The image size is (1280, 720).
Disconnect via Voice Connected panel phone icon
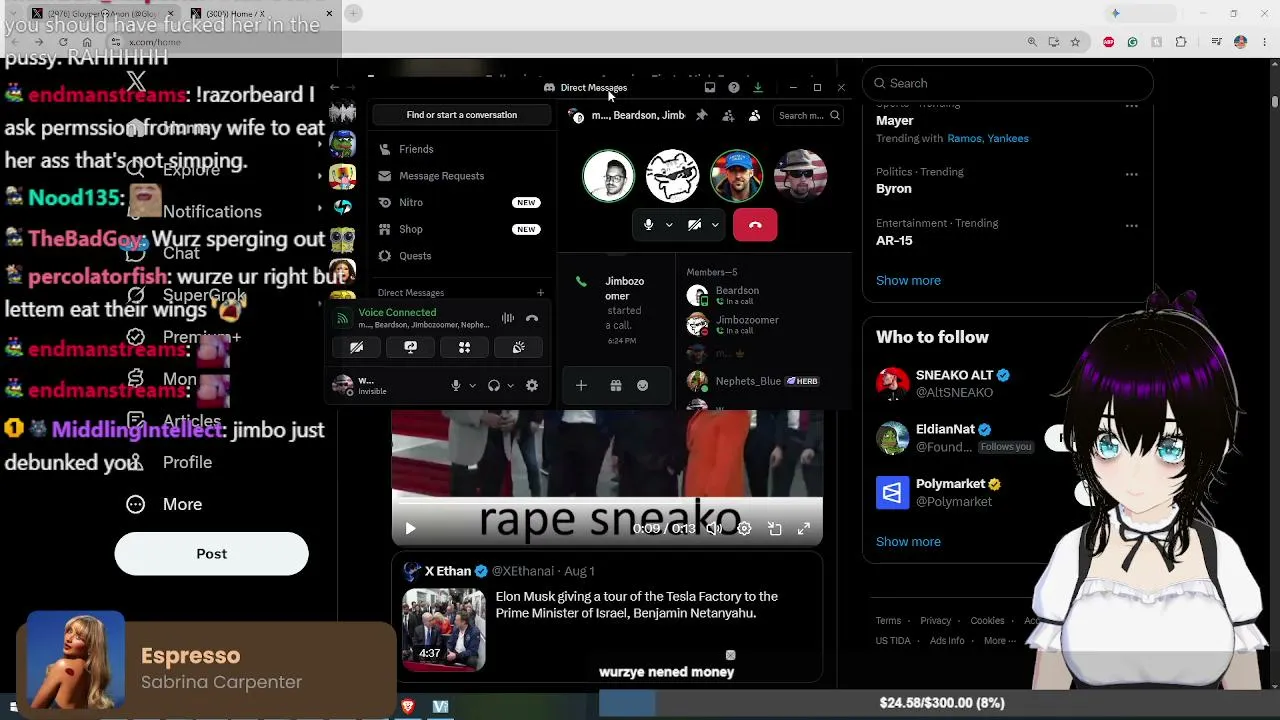pyautogui.click(x=532, y=319)
